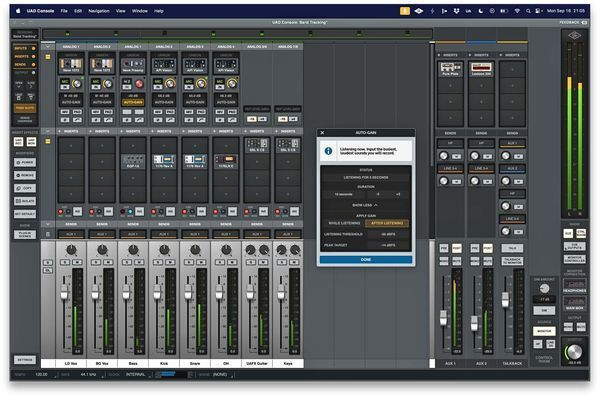
Task: Open PLUGIN SCENES in the sidebar
Action: click(x=25, y=235)
